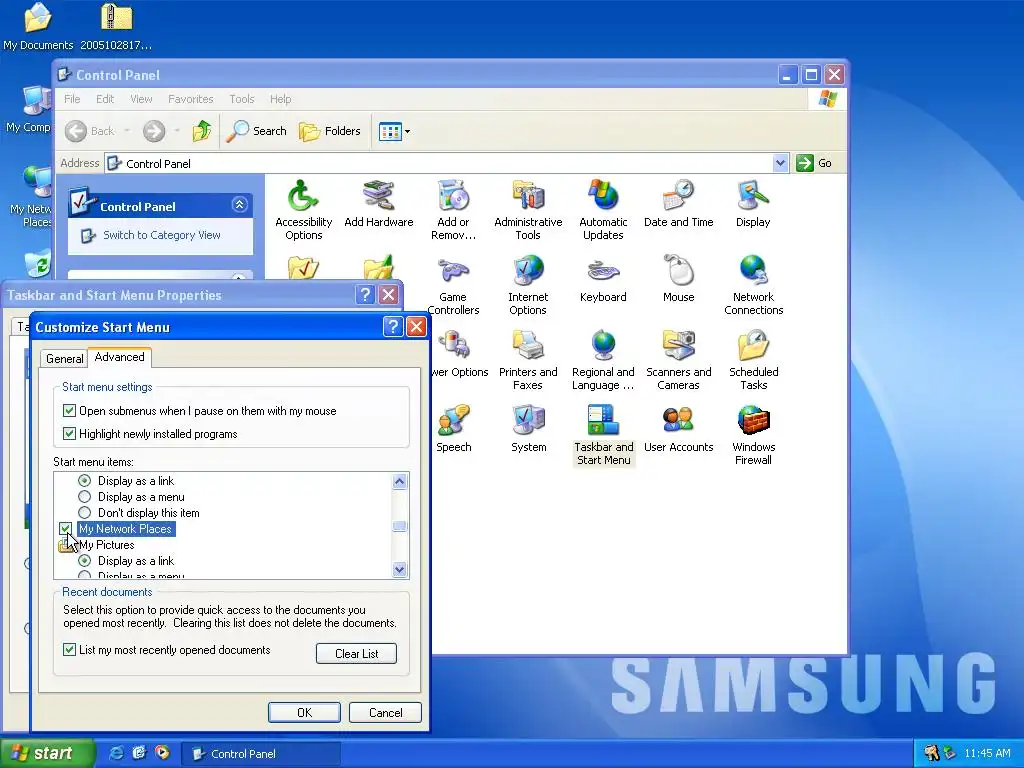Open the Mouse icon
Image resolution: width=1024 pixels, height=768 pixels.
point(678,279)
